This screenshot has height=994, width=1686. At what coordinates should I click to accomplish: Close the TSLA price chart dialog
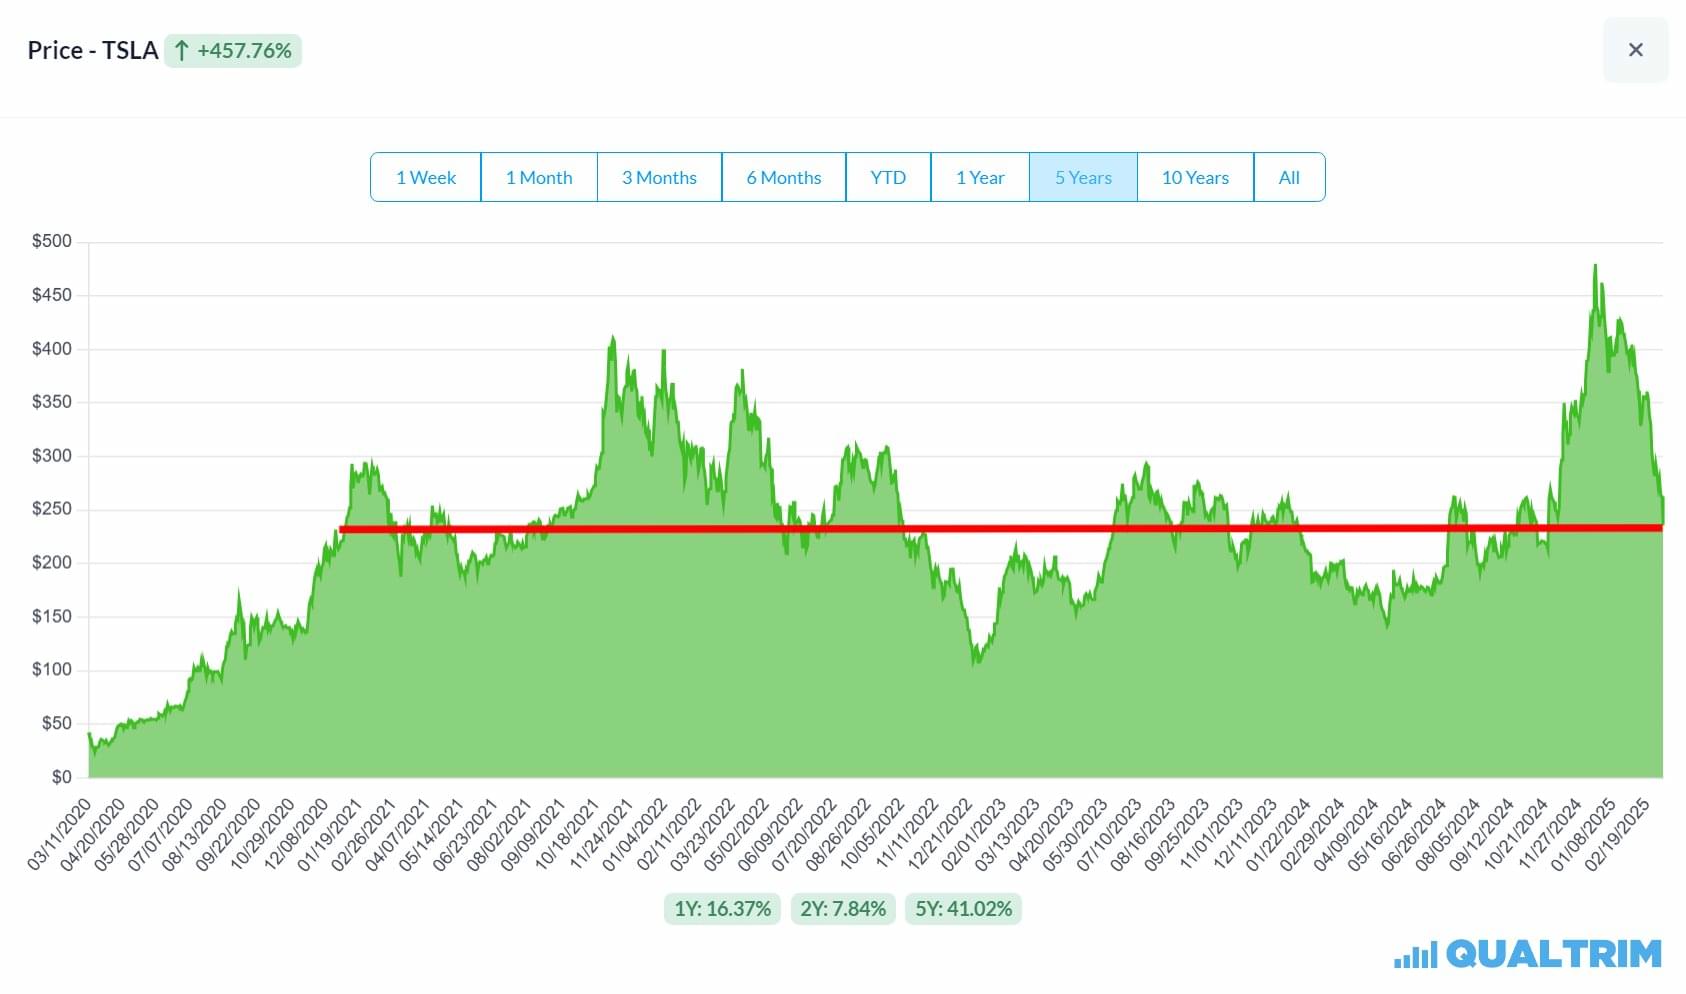click(x=1636, y=50)
